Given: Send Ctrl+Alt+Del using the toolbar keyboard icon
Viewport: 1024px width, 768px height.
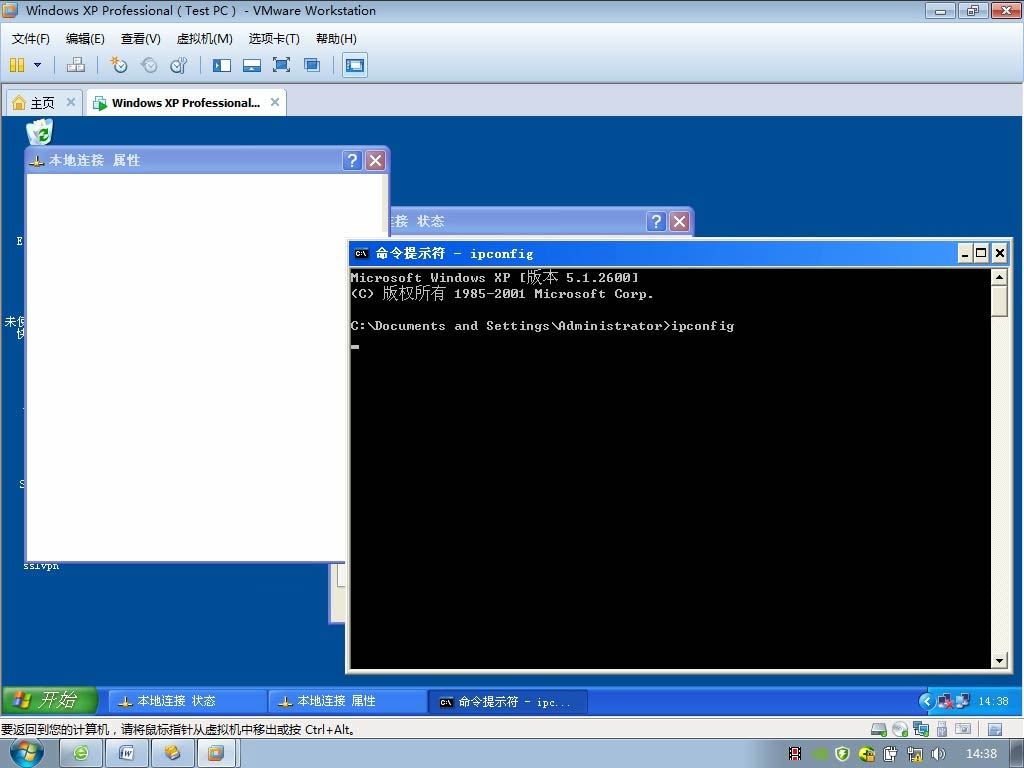Looking at the screenshot, I should 76,65.
